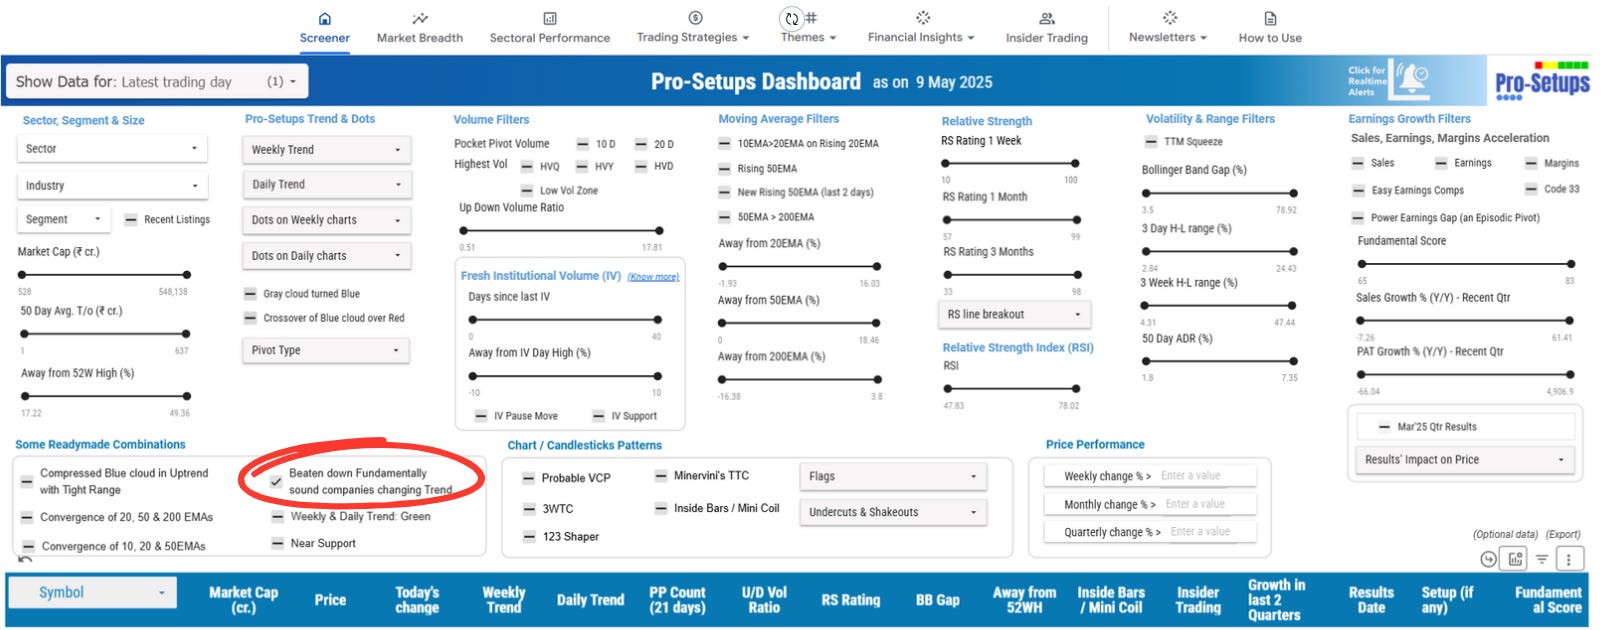The height and width of the screenshot is (630, 1602).
Task: Open Dots on Daily charts dropdown
Action: (326, 256)
